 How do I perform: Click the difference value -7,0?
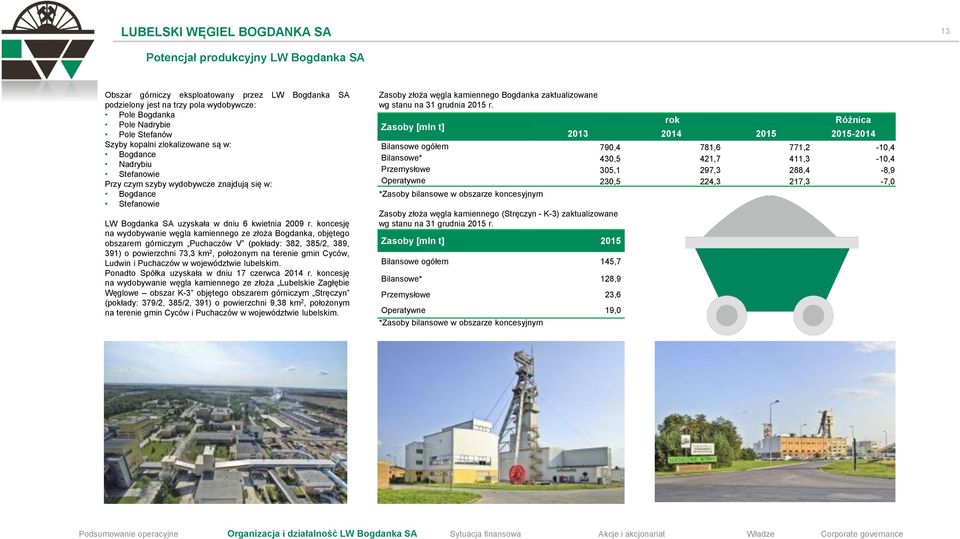888,181
